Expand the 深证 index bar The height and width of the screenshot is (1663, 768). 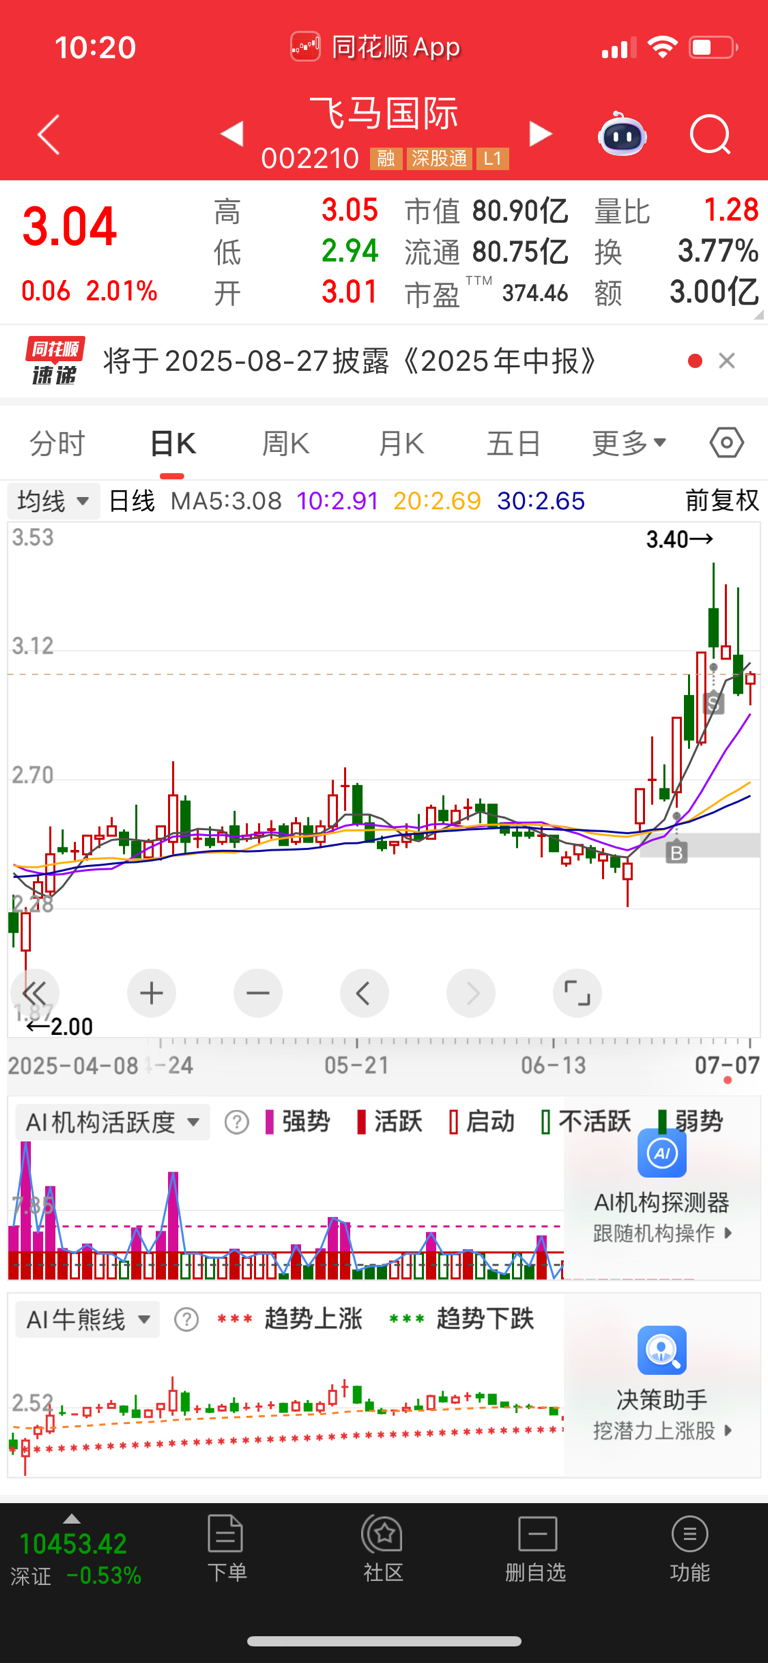click(x=71, y=1519)
